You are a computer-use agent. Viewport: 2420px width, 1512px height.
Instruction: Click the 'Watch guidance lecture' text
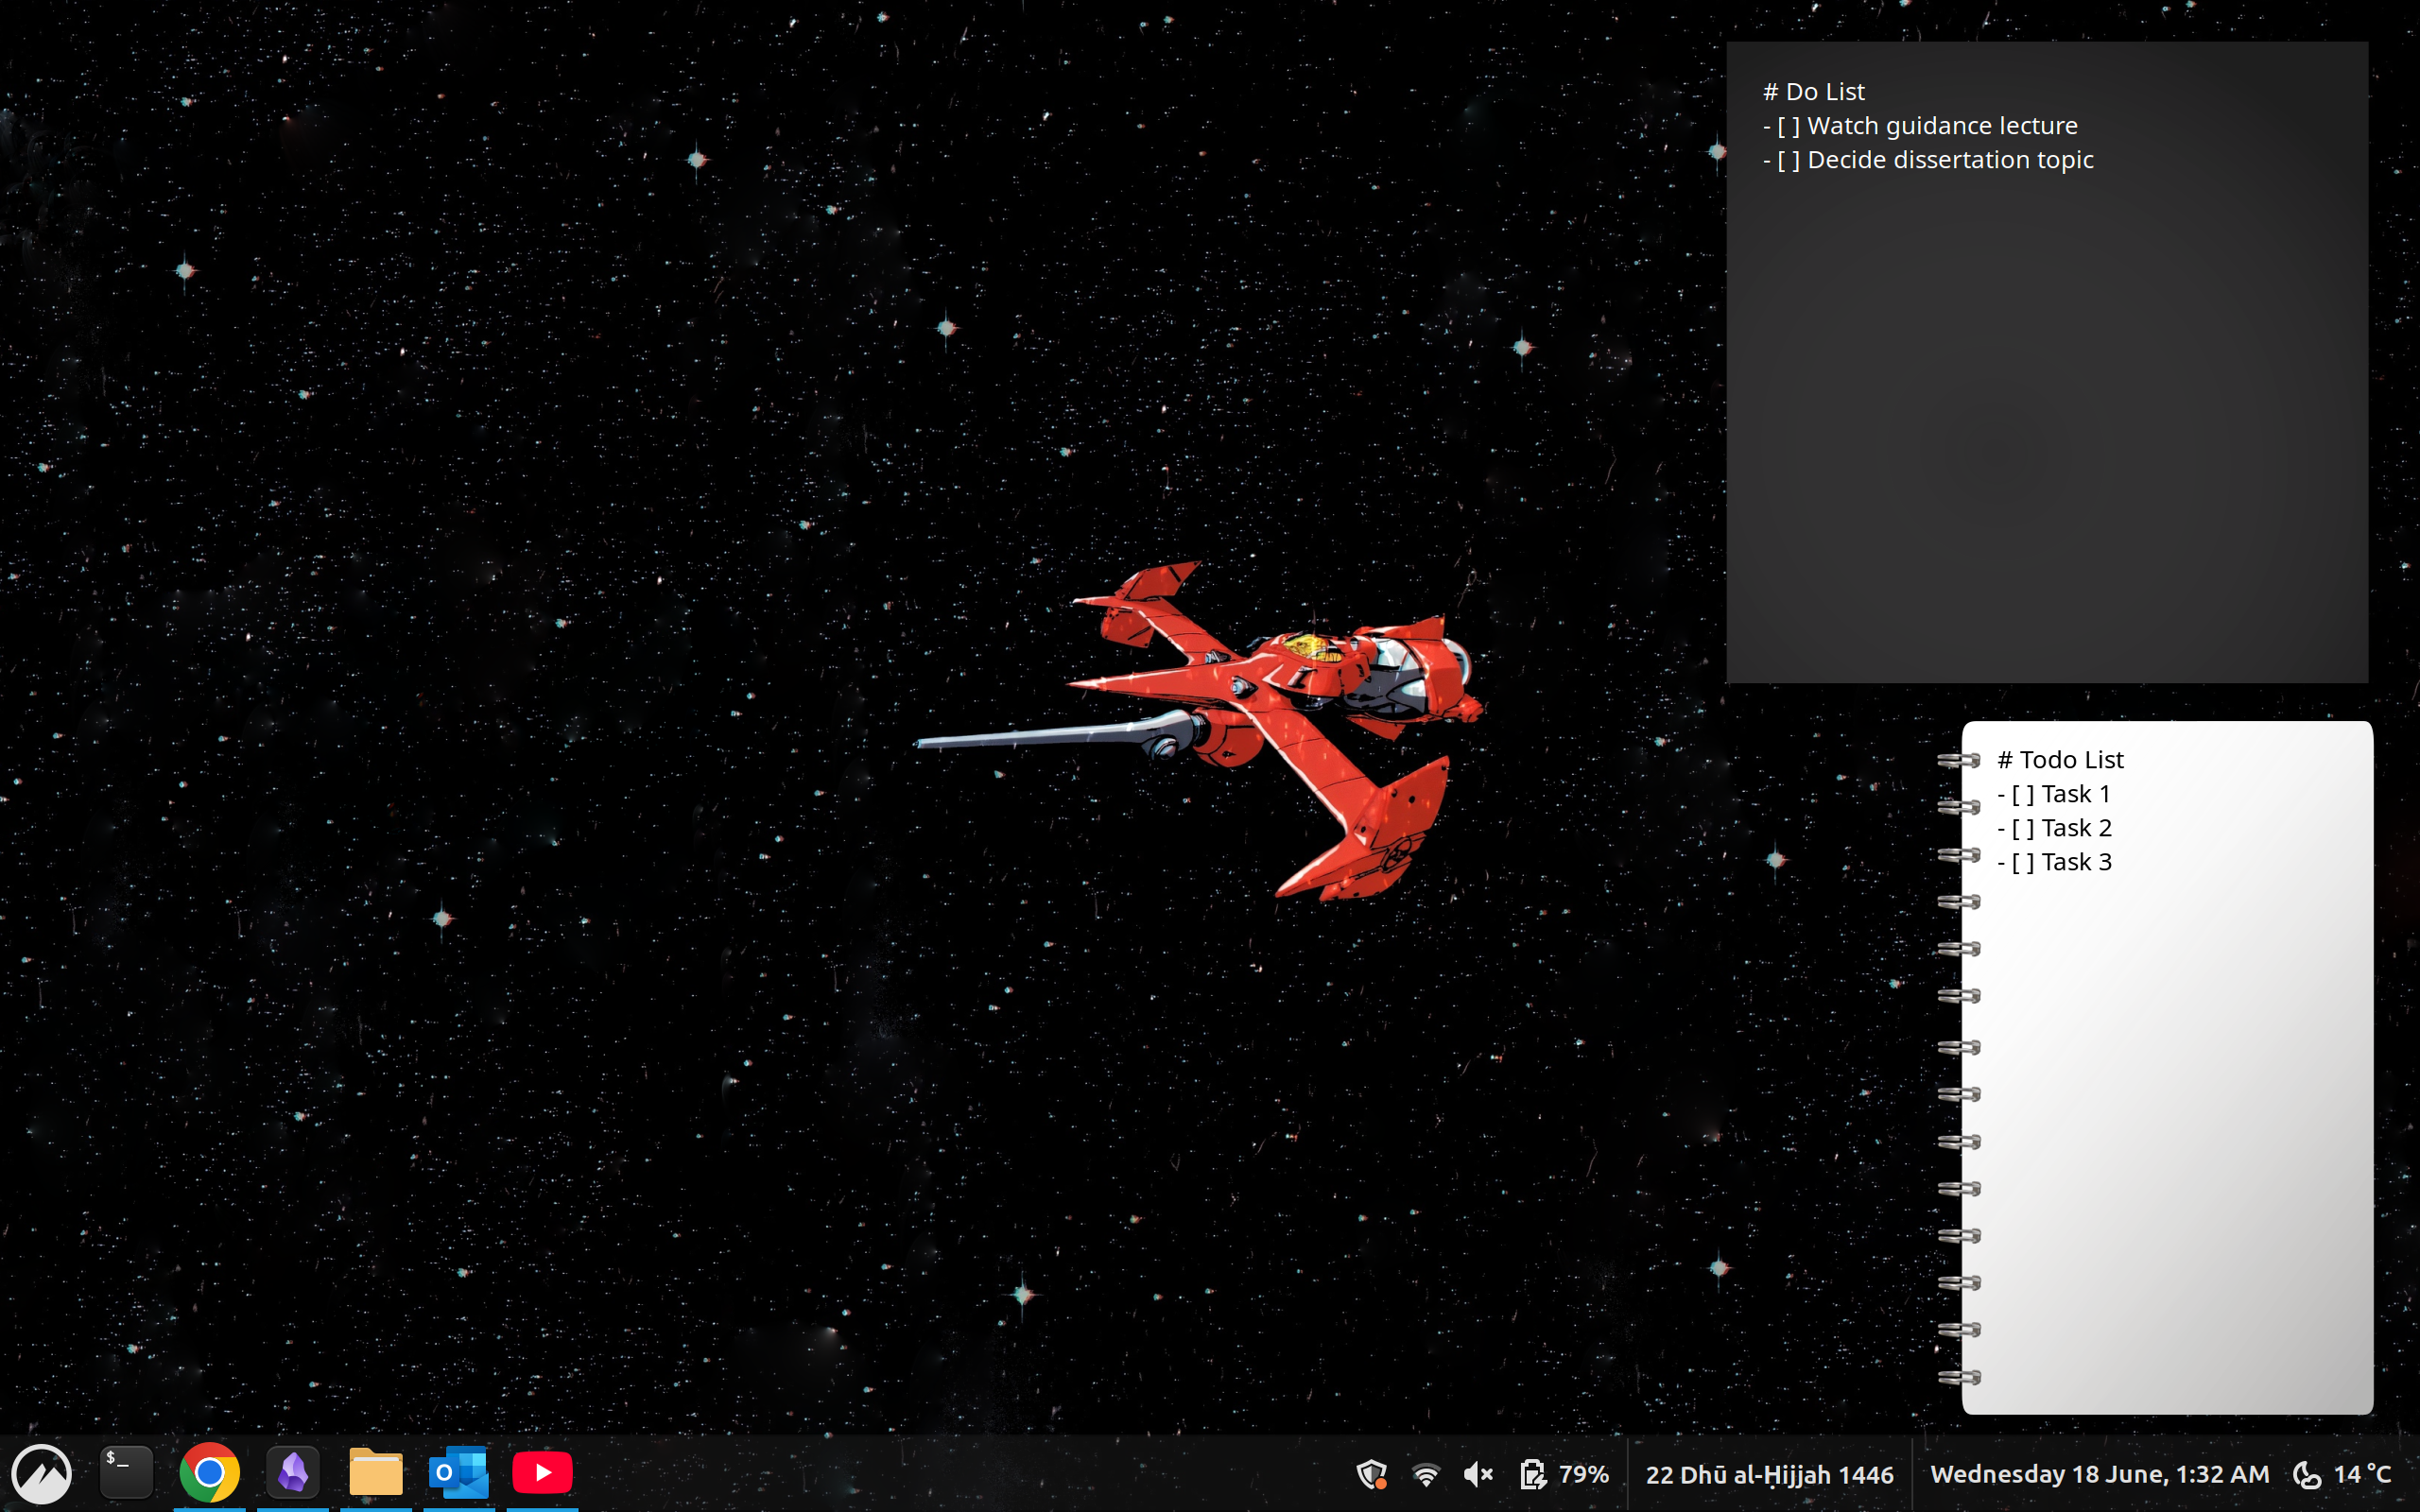[1942, 126]
